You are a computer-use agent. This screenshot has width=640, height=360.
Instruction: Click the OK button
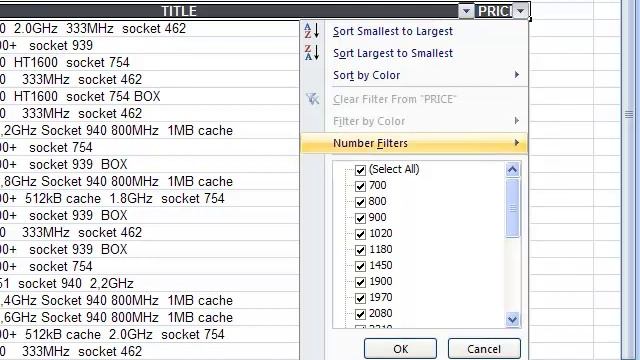(400, 349)
